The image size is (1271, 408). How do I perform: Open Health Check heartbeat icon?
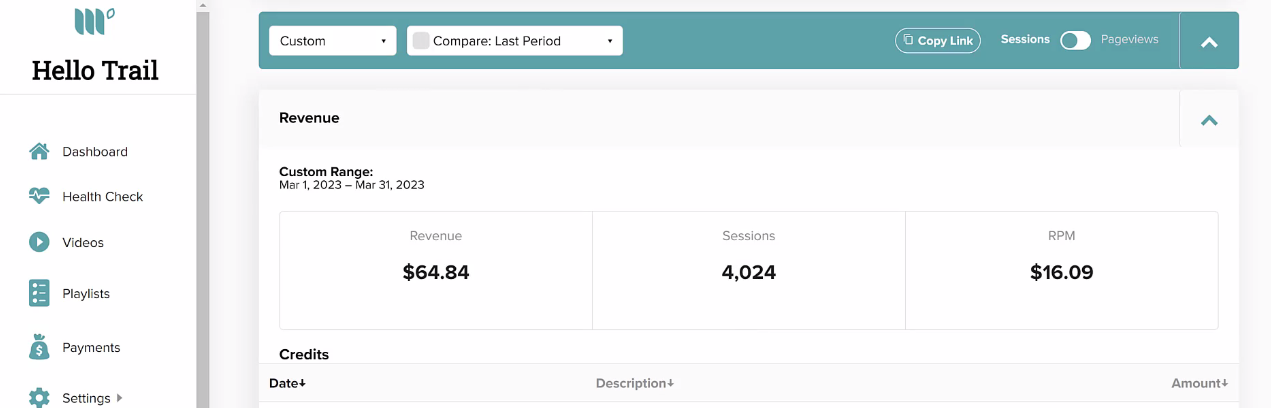point(39,196)
